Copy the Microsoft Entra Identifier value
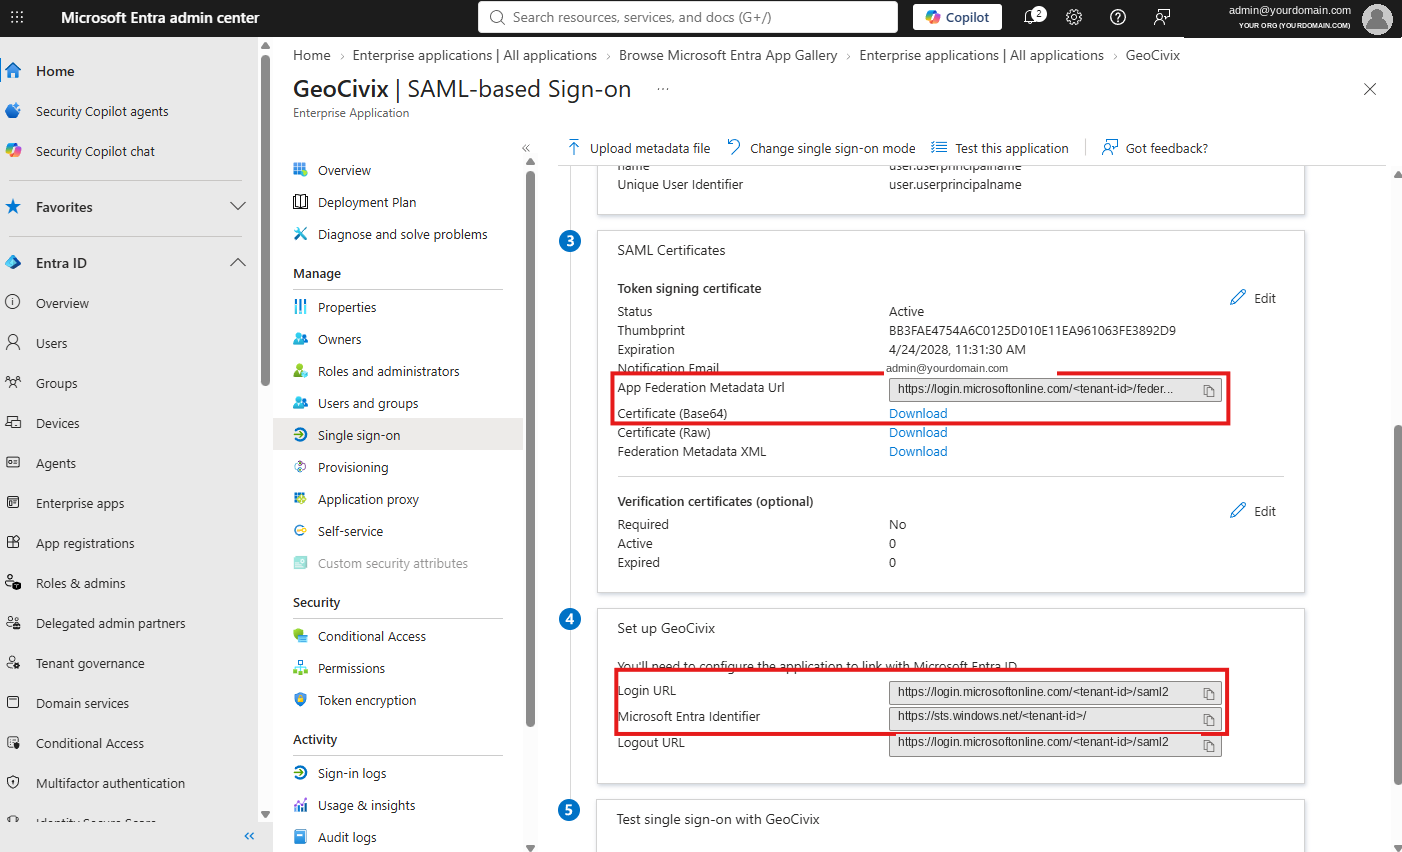Viewport: 1402px width, 852px height. (1209, 719)
